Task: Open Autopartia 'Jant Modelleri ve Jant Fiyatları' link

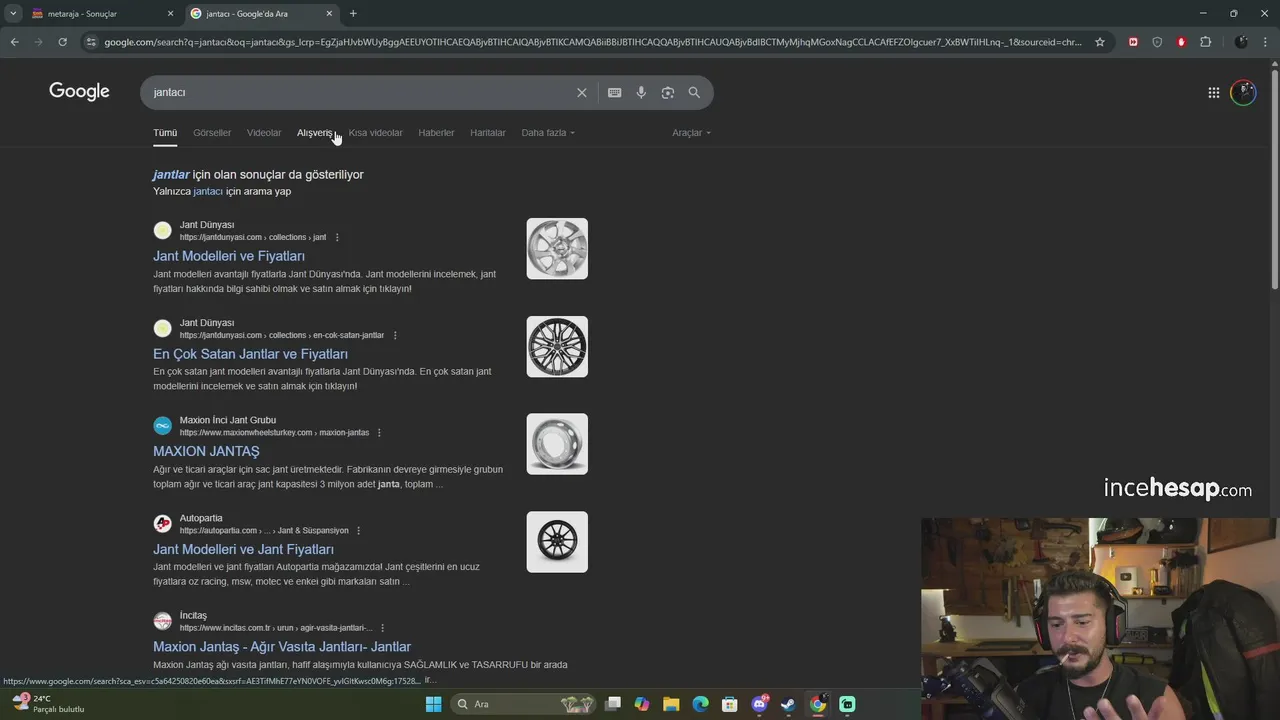Action: (243, 549)
